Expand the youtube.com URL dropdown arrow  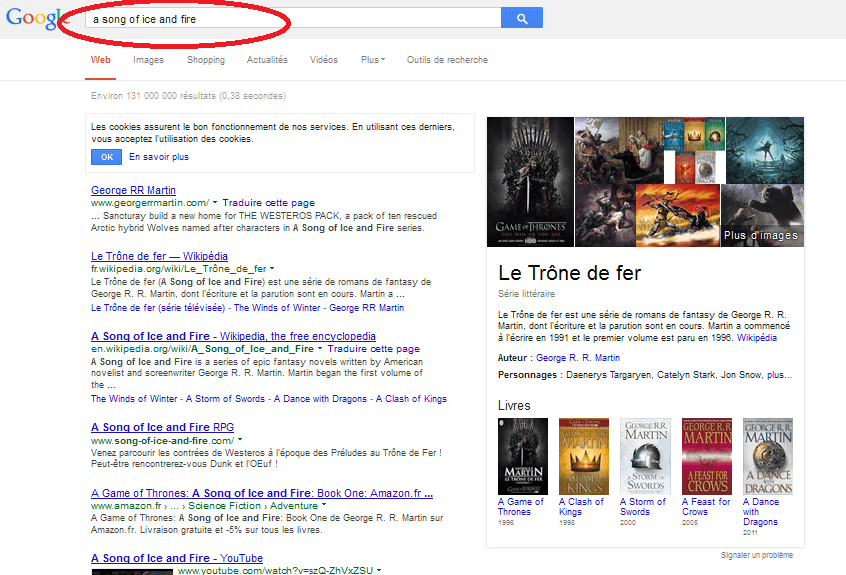click(379, 570)
